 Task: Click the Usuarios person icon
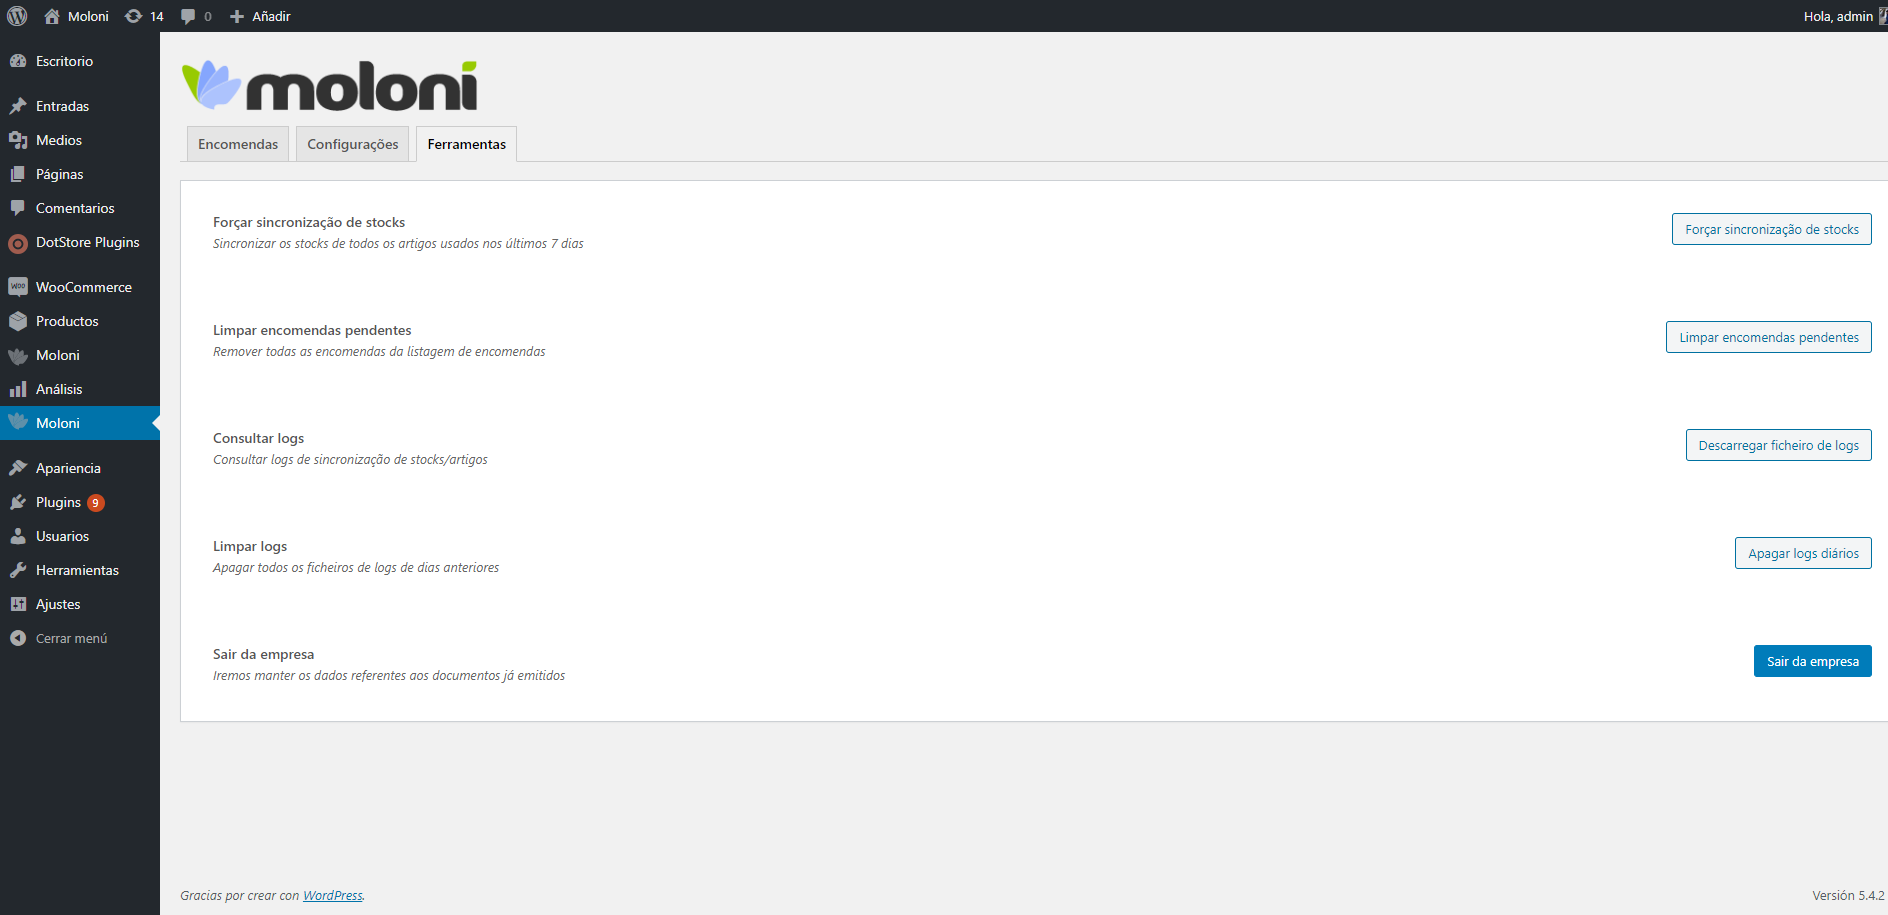(18, 536)
